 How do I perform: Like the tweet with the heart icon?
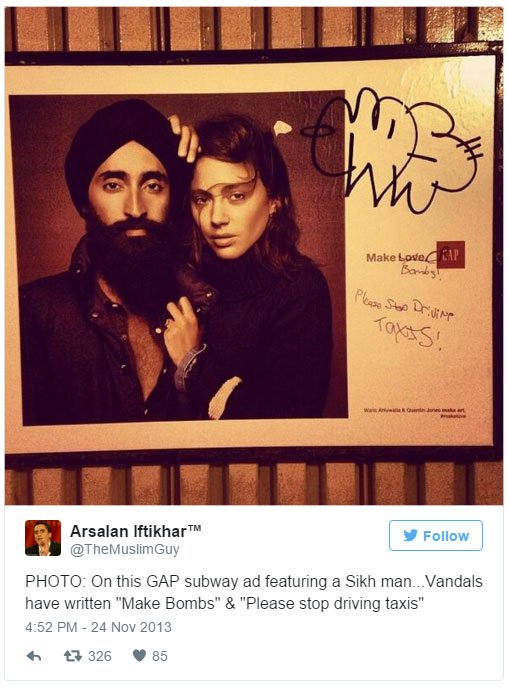point(139,655)
